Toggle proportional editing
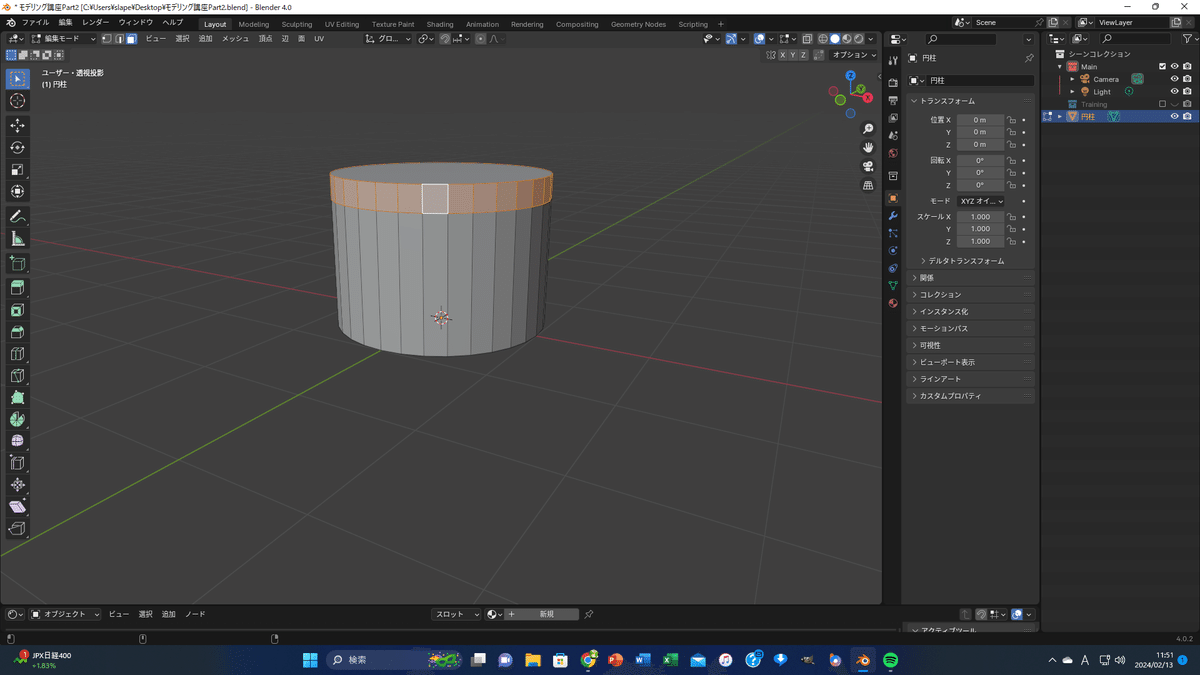1200x675 pixels. click(481, 39)
